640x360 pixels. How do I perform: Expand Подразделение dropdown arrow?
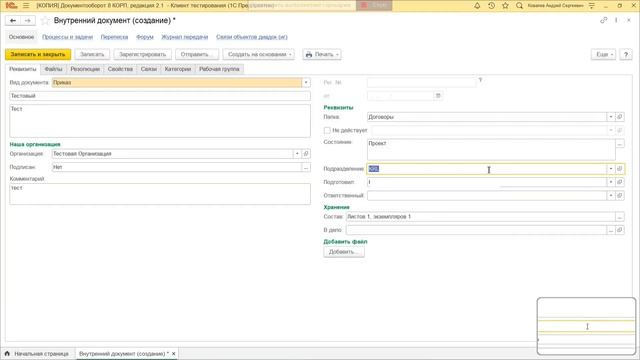611,169
